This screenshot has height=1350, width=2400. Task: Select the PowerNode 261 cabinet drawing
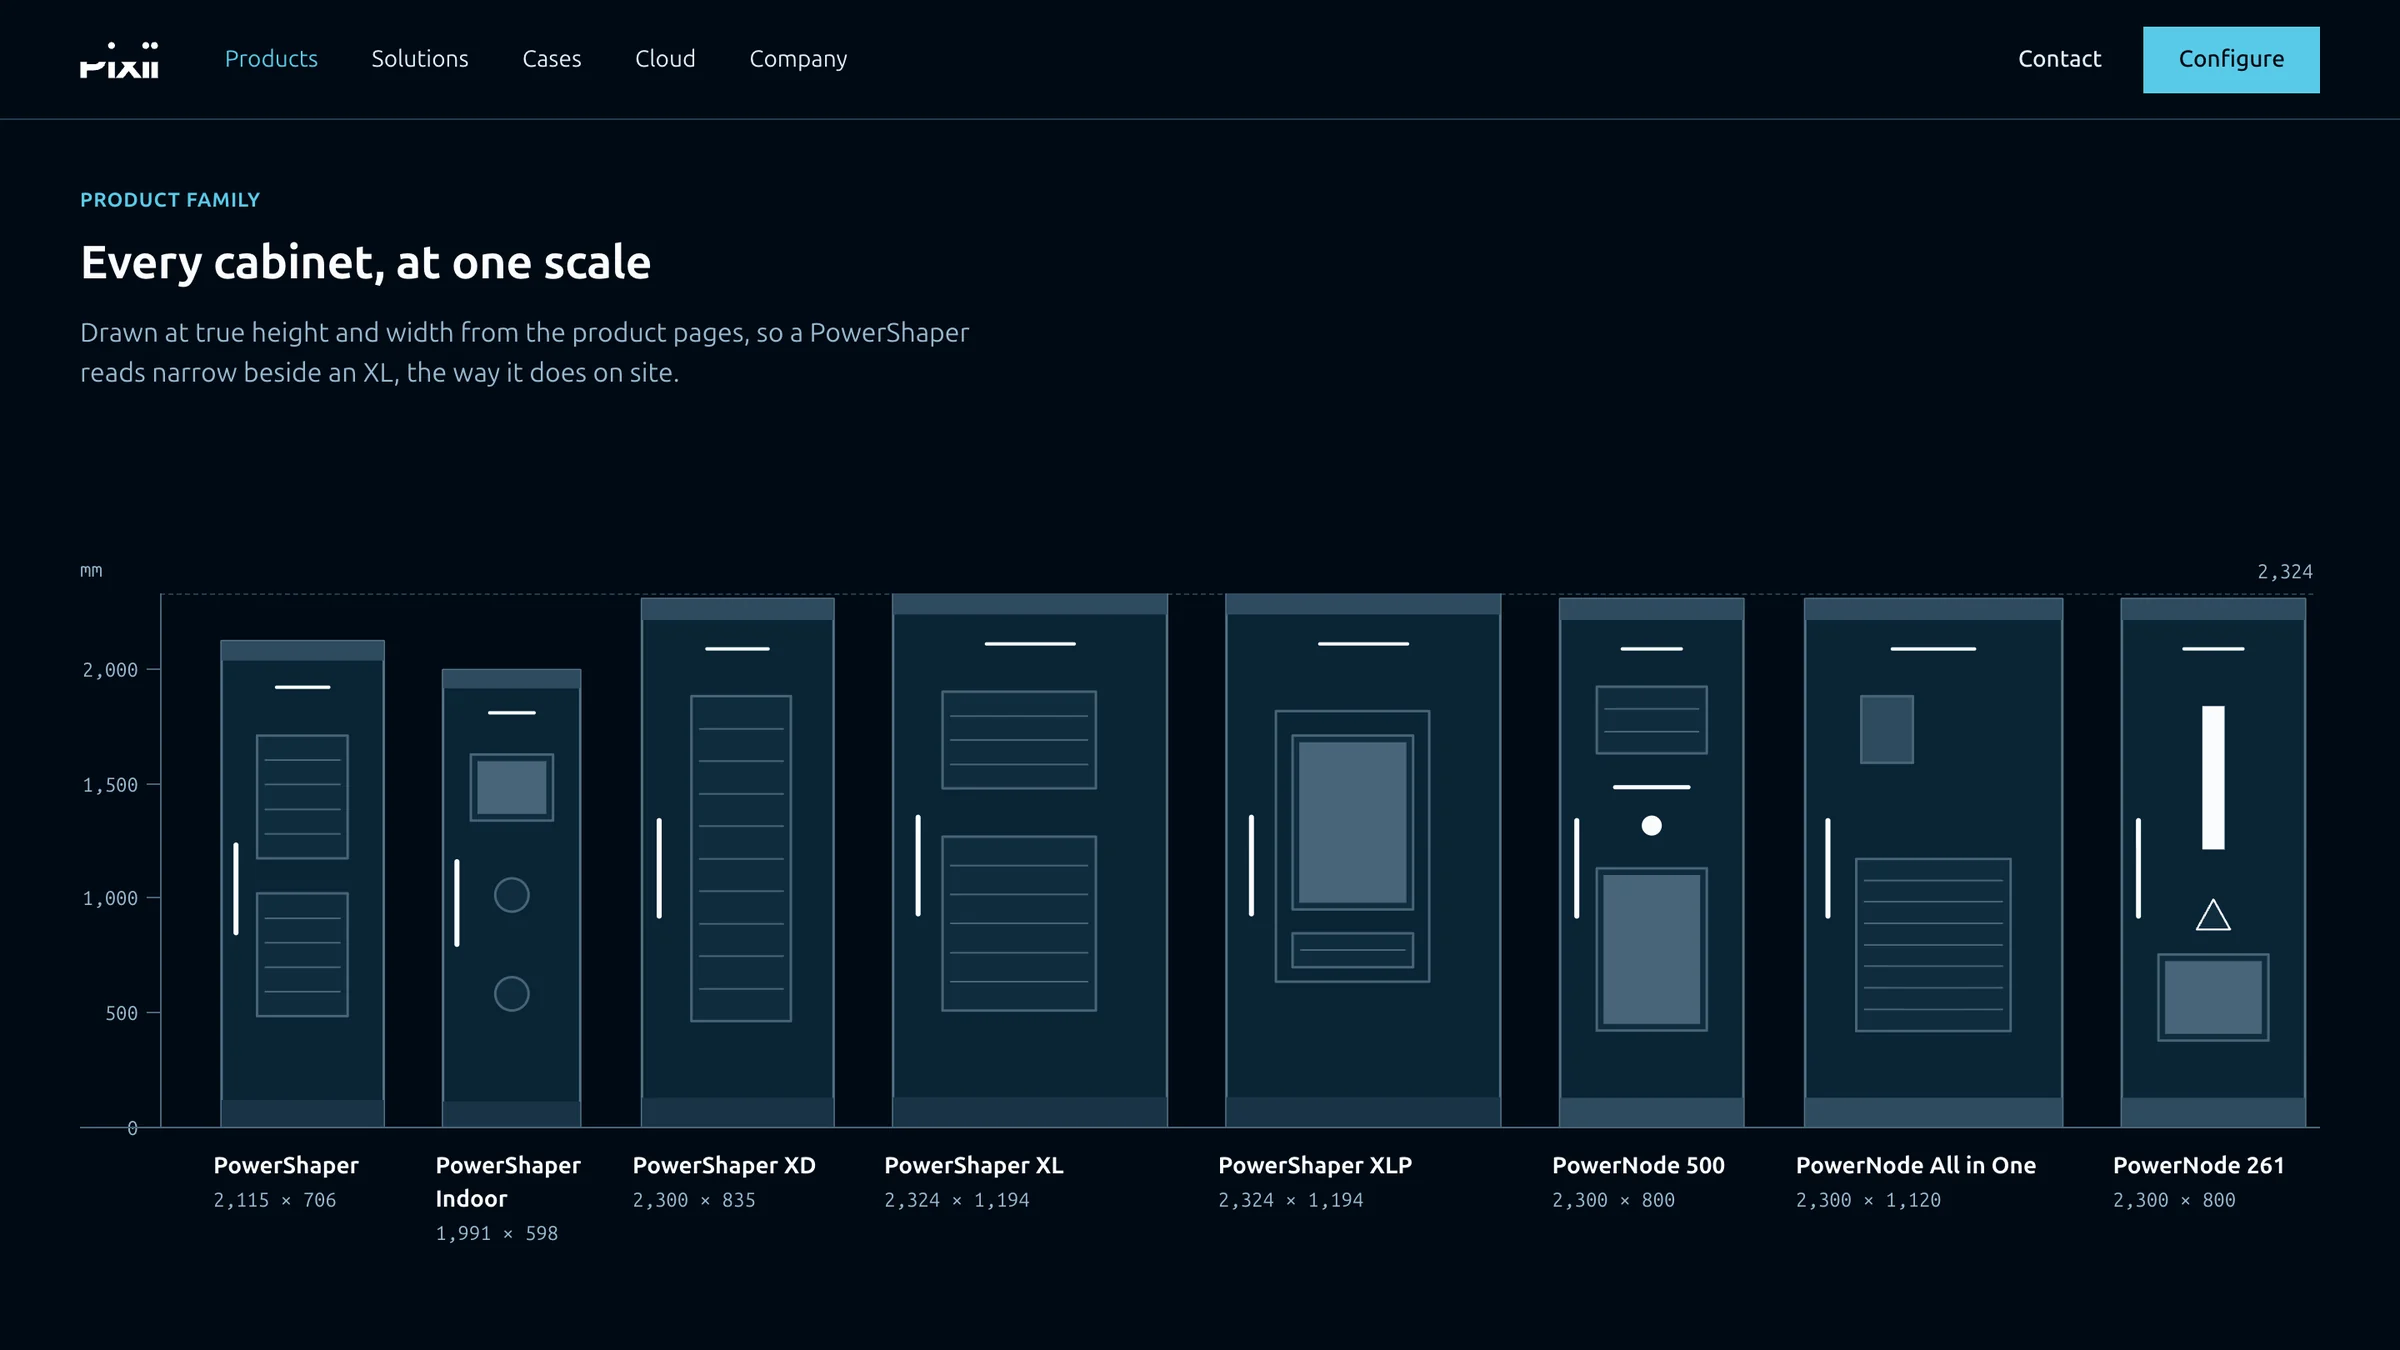pos(2213,862)
